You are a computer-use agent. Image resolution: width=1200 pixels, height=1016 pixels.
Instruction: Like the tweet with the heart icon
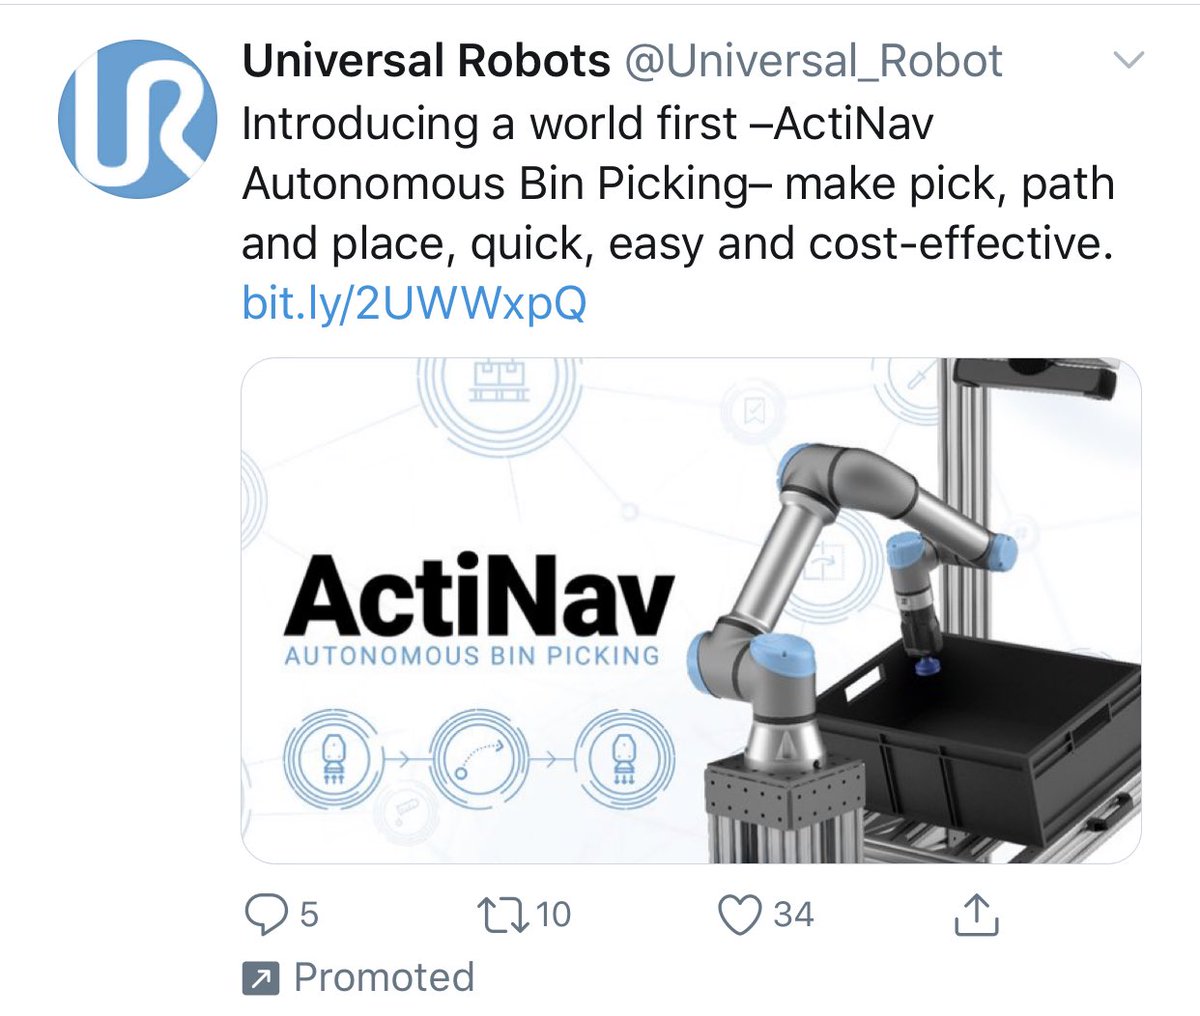740,914
